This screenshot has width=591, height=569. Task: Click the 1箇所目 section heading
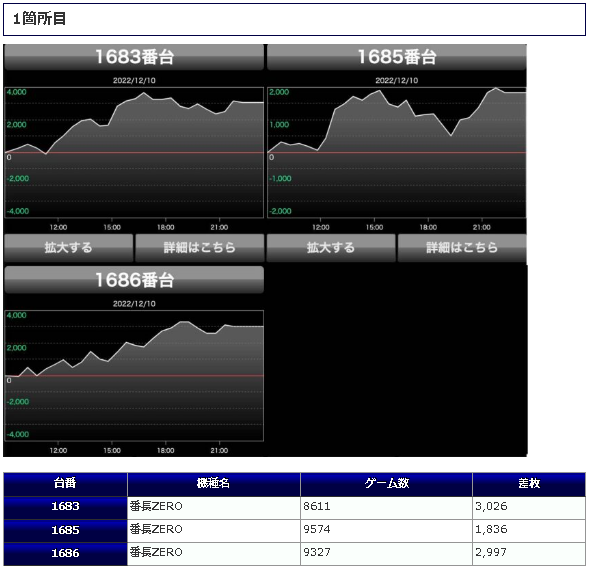pos(40,18)
